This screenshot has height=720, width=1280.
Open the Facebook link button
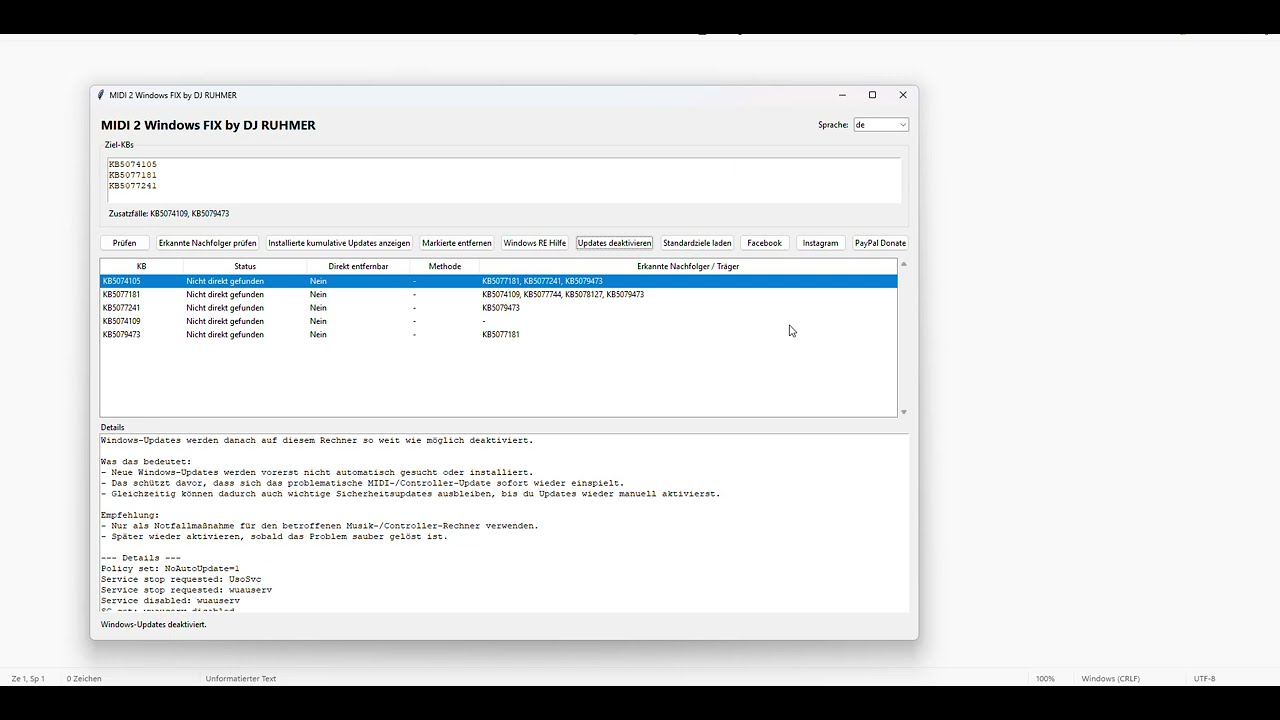764,243
